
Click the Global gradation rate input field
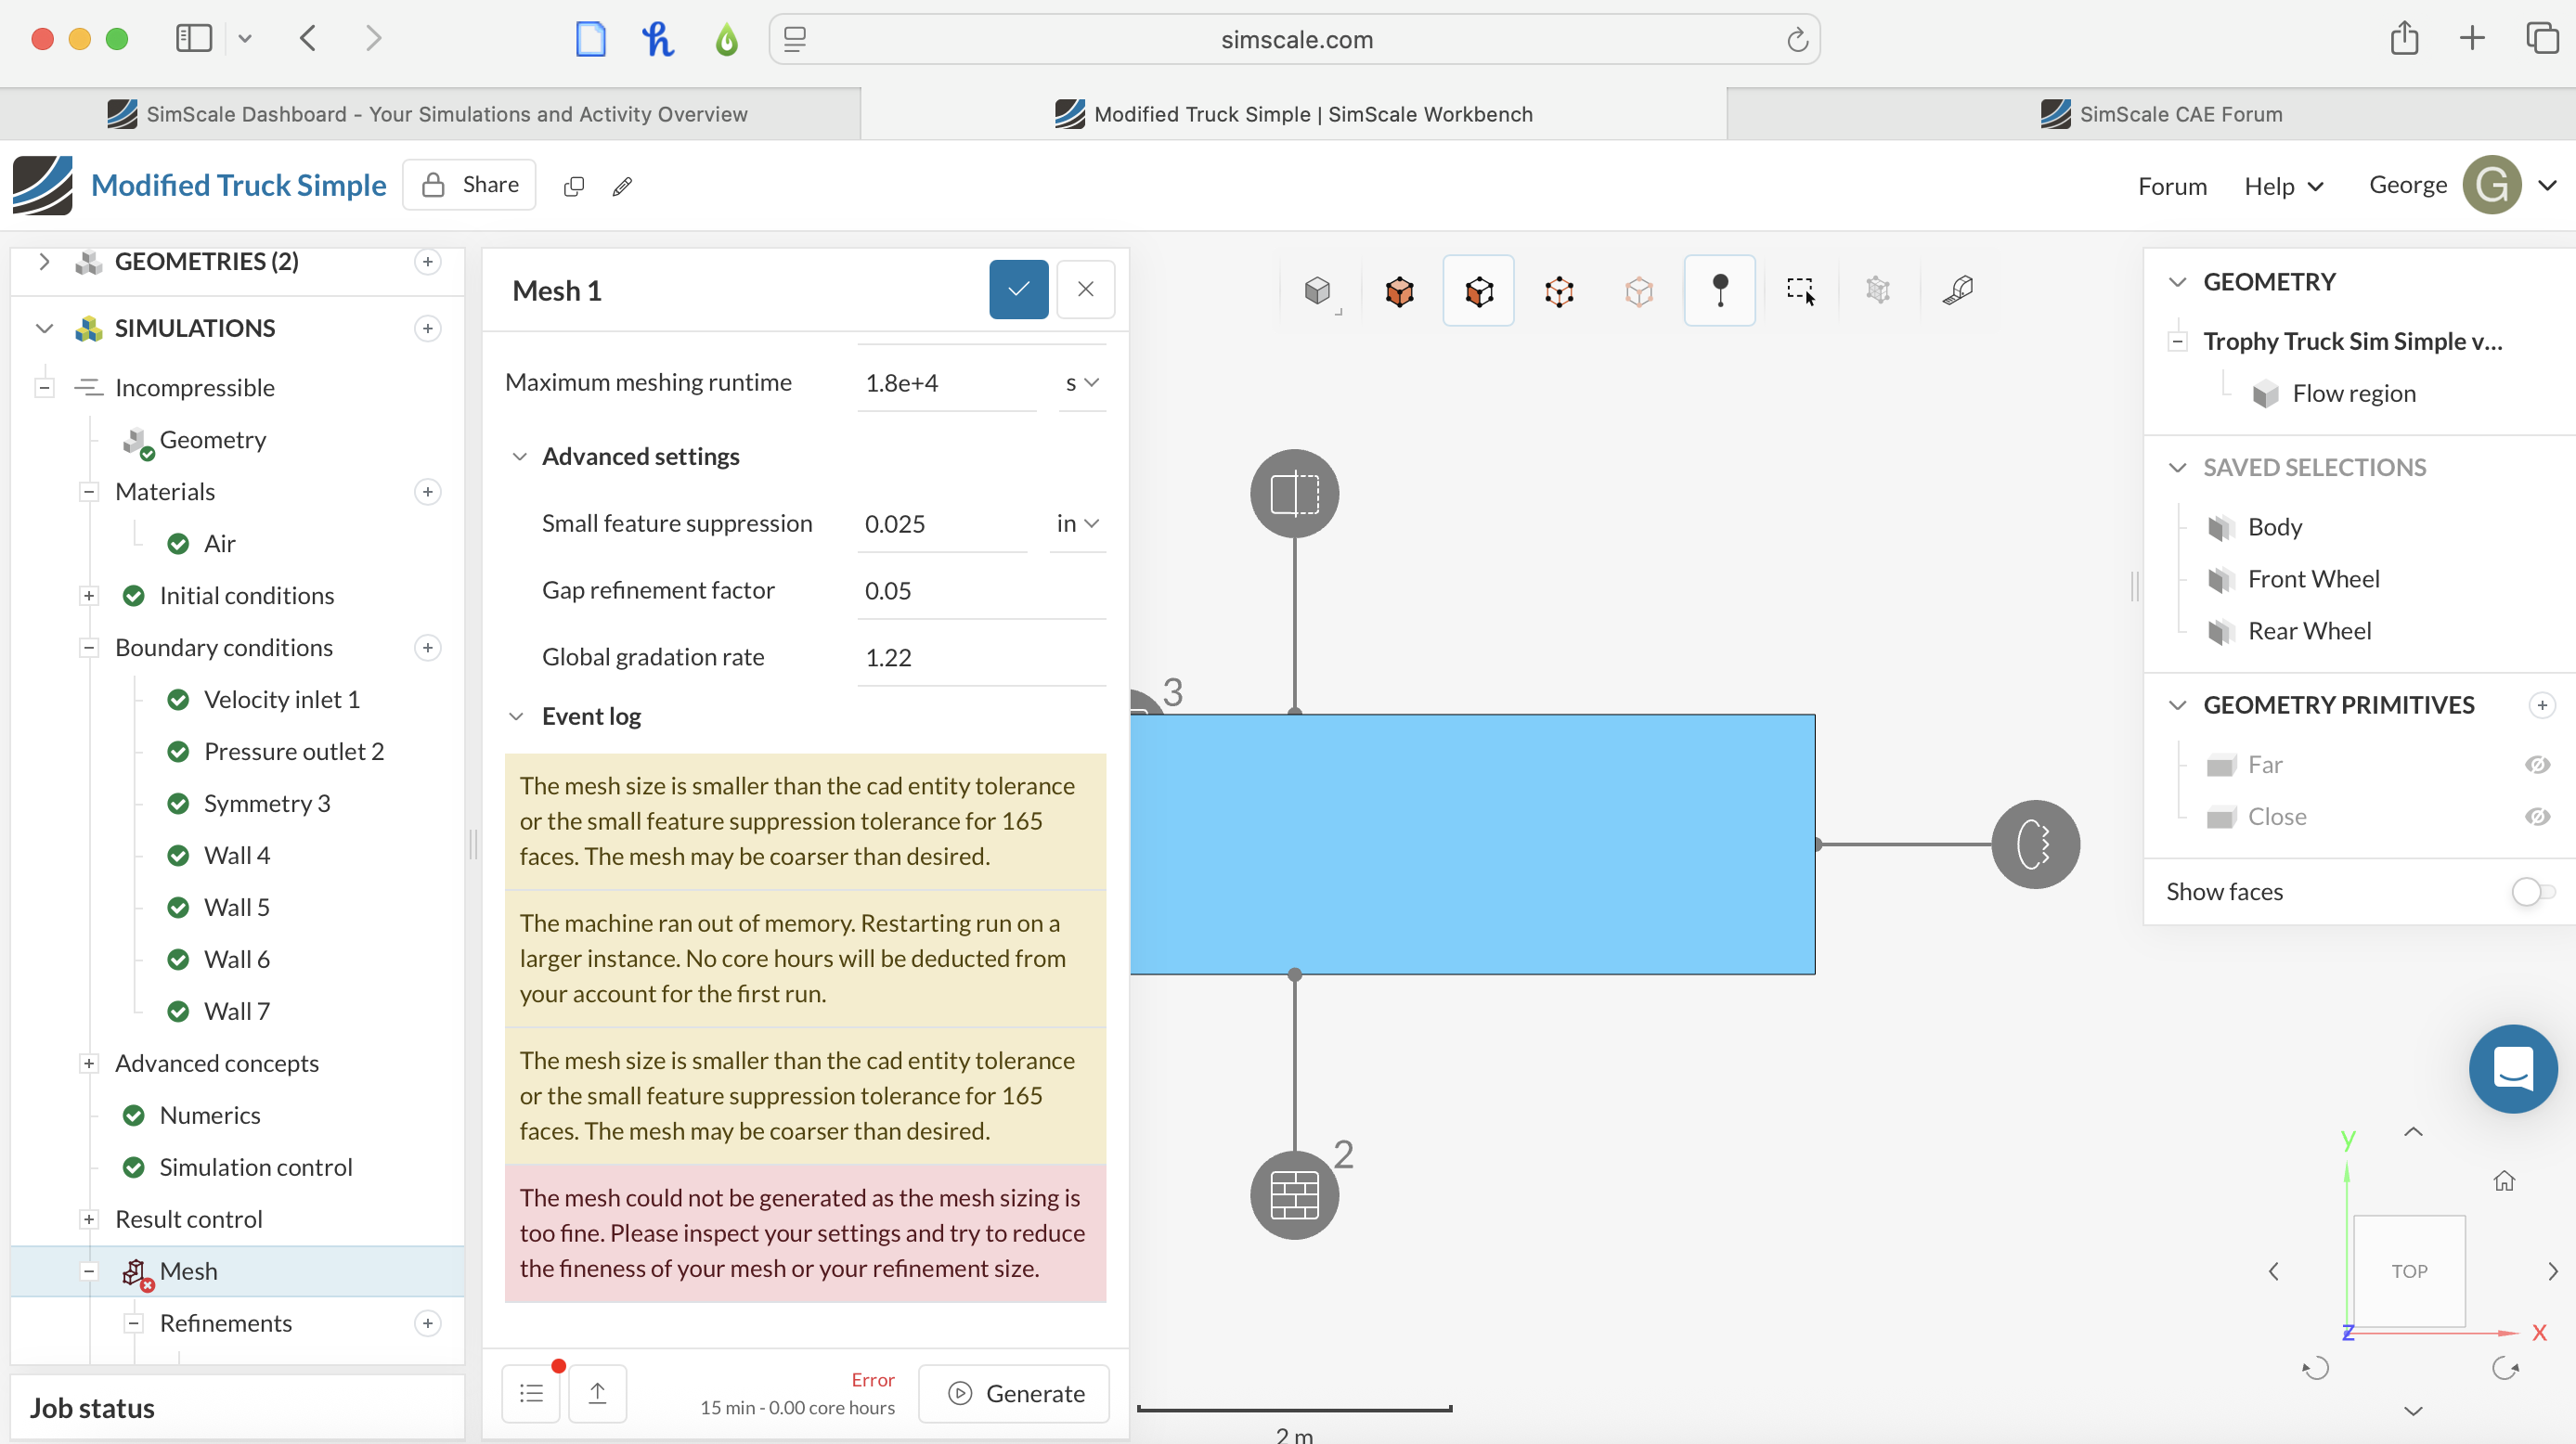(x=980, y=657)
